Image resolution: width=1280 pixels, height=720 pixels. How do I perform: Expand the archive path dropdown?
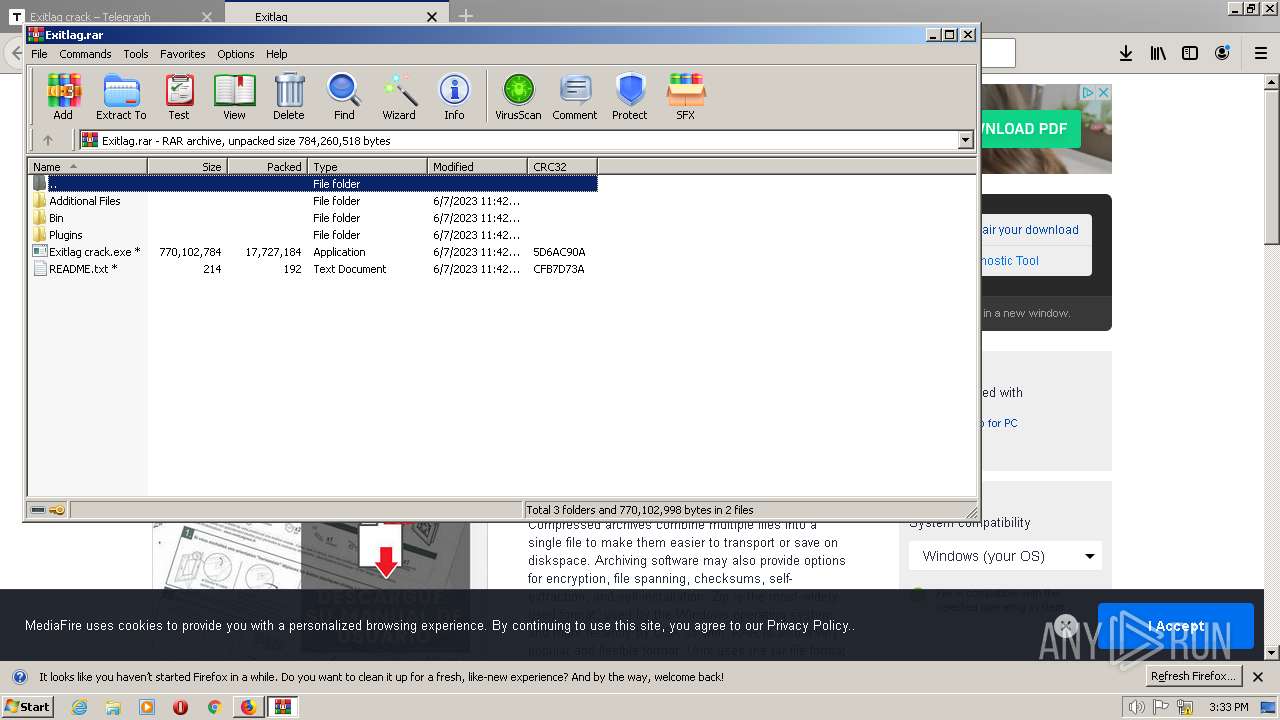click(966, 141)
